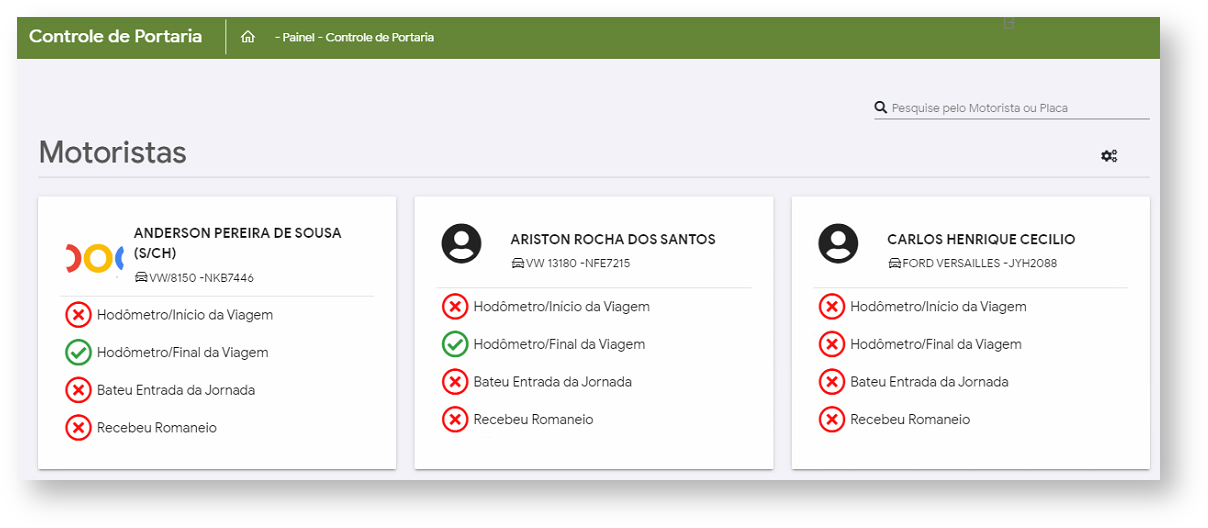This screenshot has width=1208, height=528.
Task: Open ARISTON ROCHA DOS SANTOS driver name
Action: pos(612,240)
